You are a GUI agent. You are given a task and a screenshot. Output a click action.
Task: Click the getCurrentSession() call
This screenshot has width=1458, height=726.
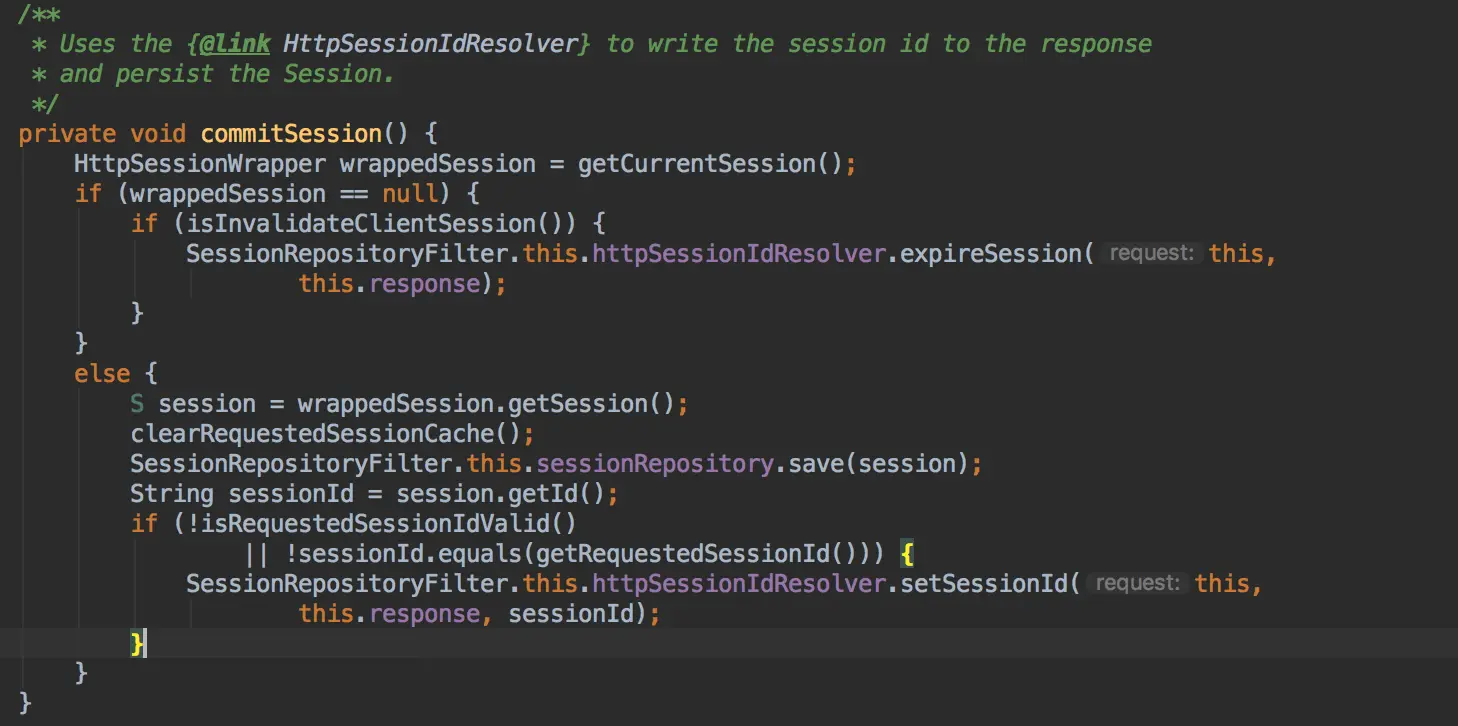tap(711, 164)
